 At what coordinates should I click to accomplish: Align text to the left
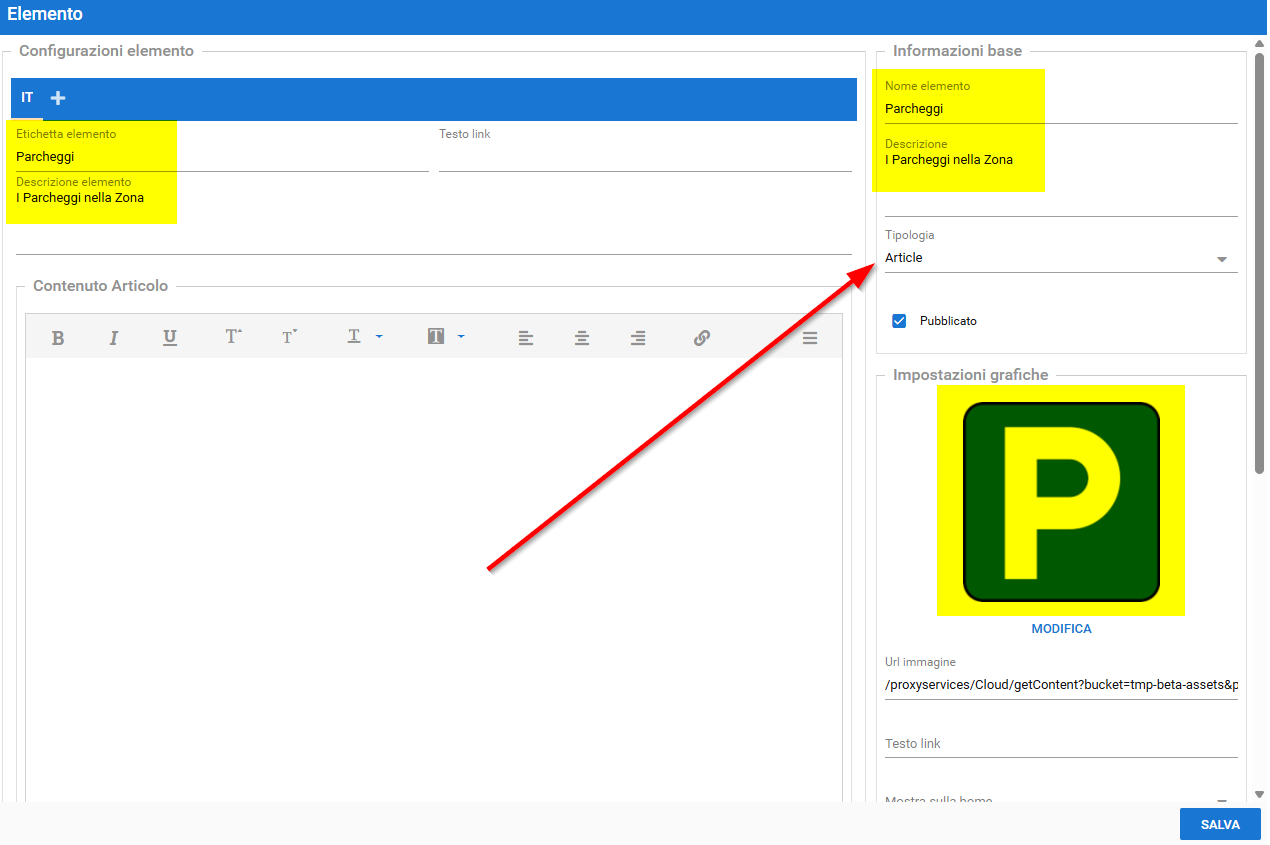[x=525, y=338]
